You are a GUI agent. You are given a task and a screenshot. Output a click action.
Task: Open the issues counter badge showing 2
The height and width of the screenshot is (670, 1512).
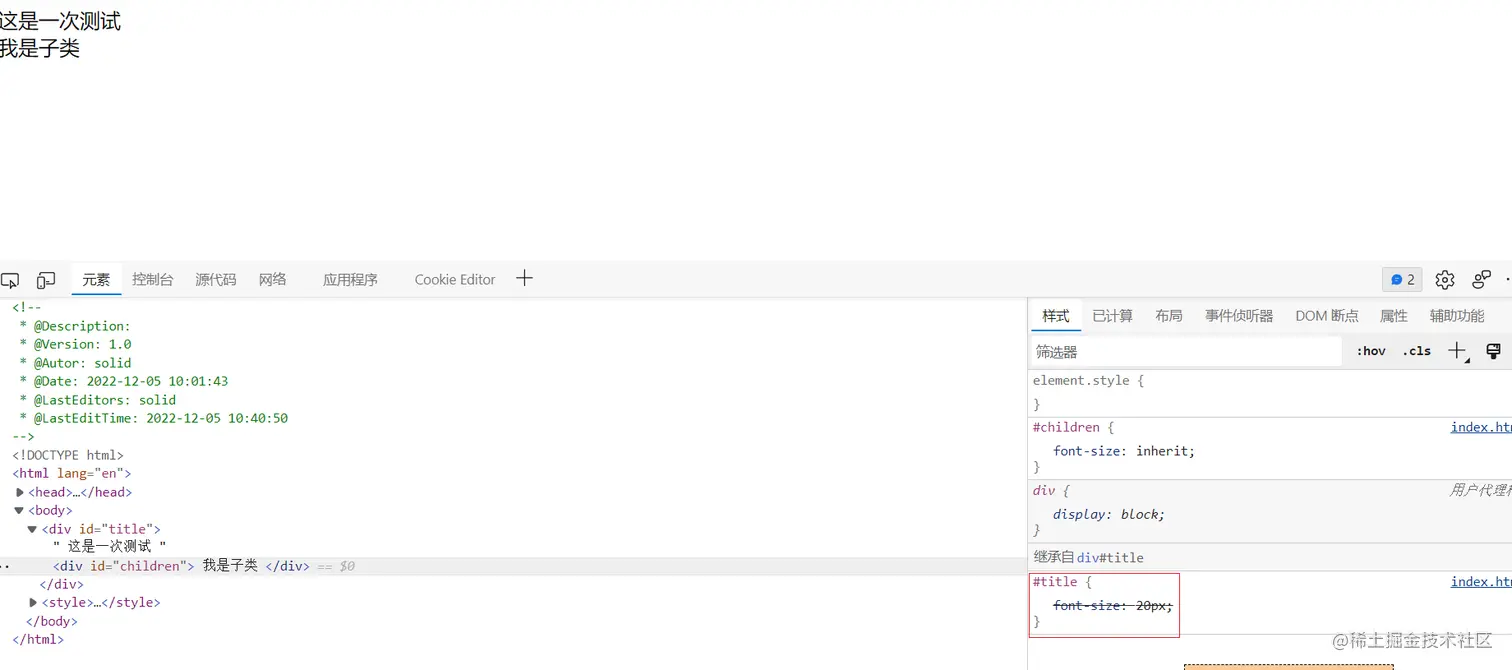click(1402, 280)
